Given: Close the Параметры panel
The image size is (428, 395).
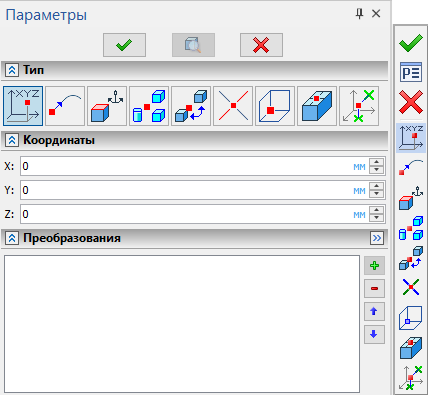Looking at the screenshot, I should 376,14.
